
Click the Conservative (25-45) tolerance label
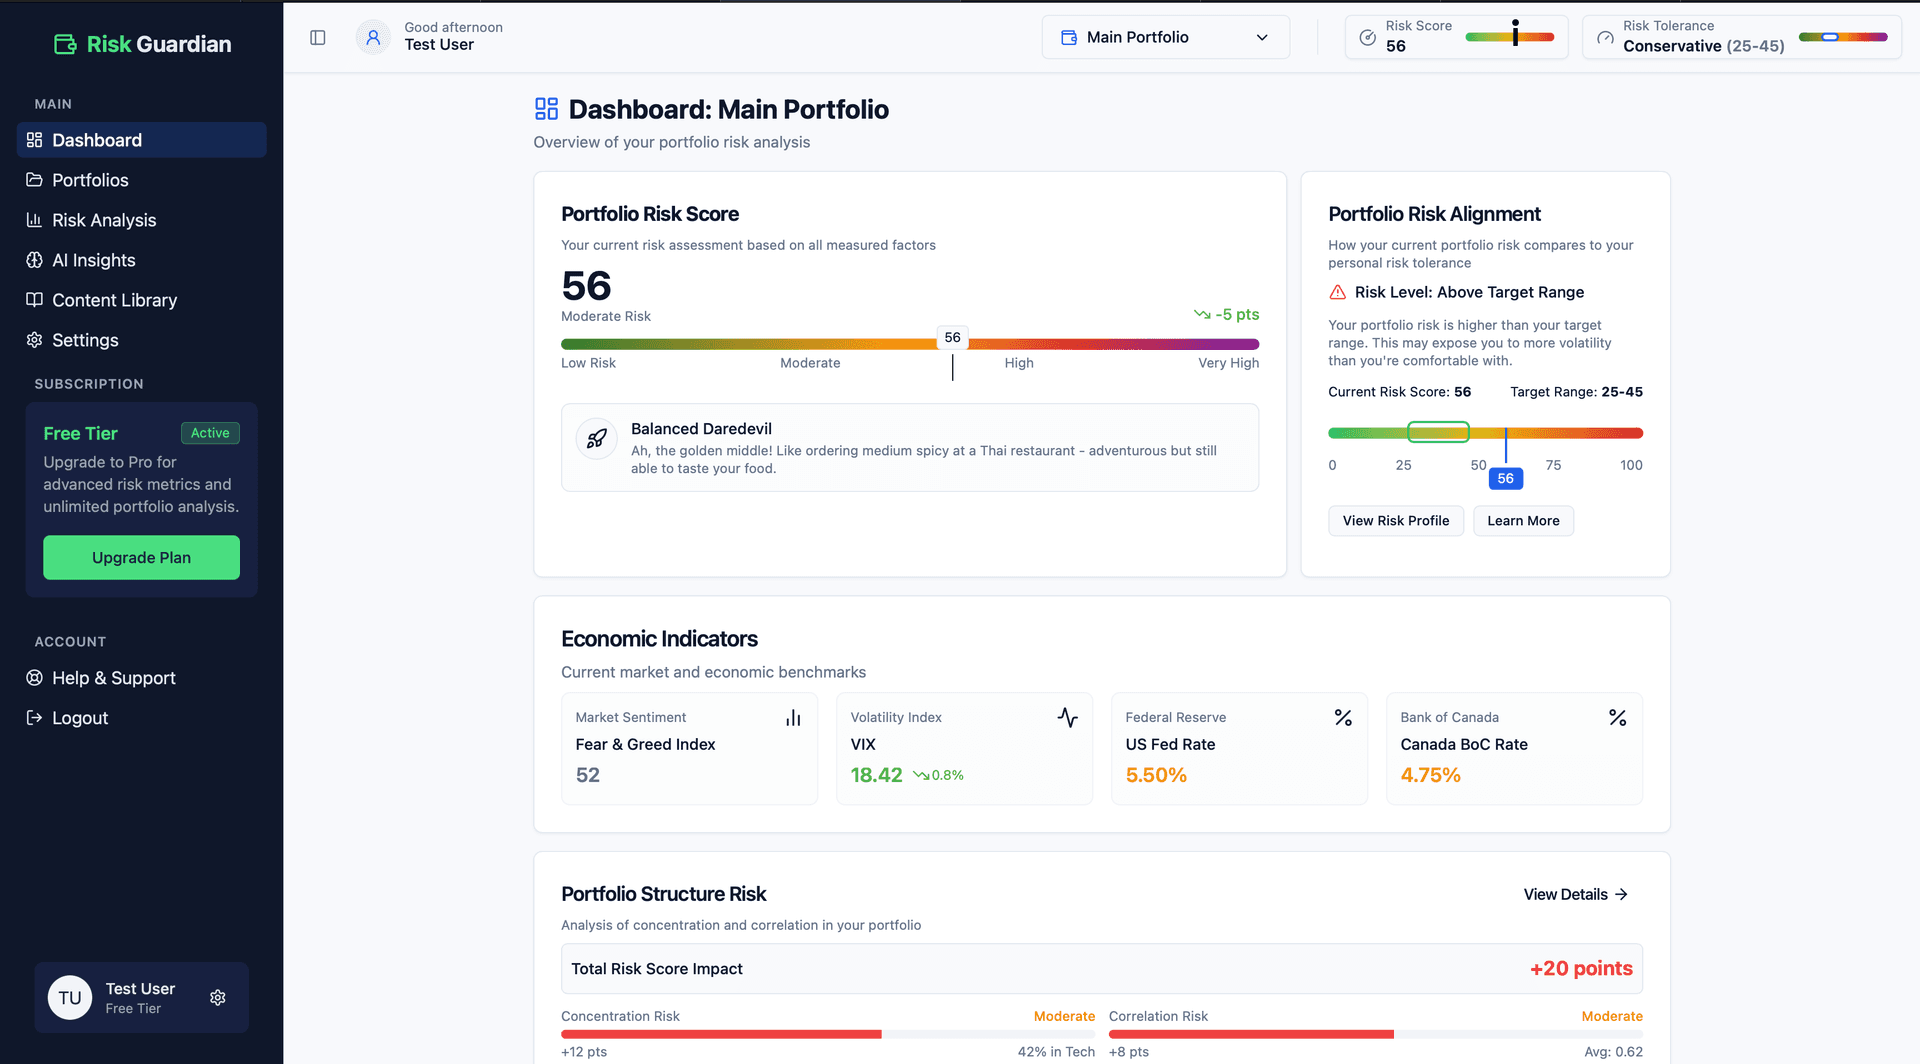[1703, 46]
